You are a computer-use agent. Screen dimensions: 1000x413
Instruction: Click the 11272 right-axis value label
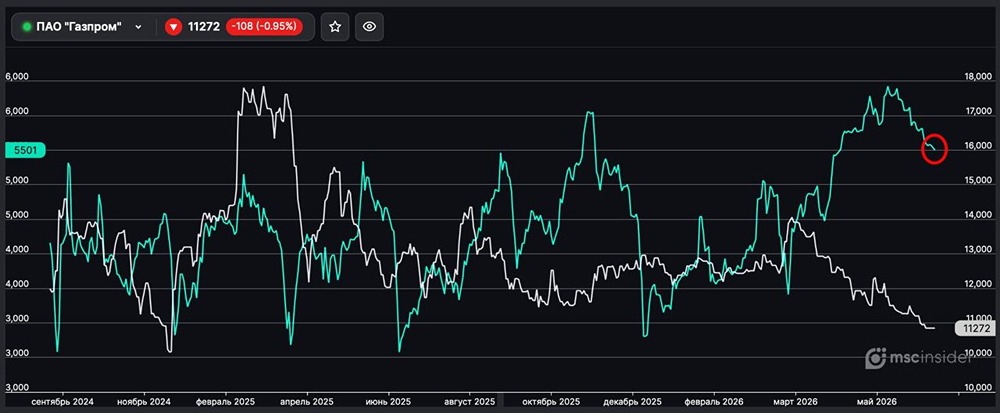pos(974,328)
